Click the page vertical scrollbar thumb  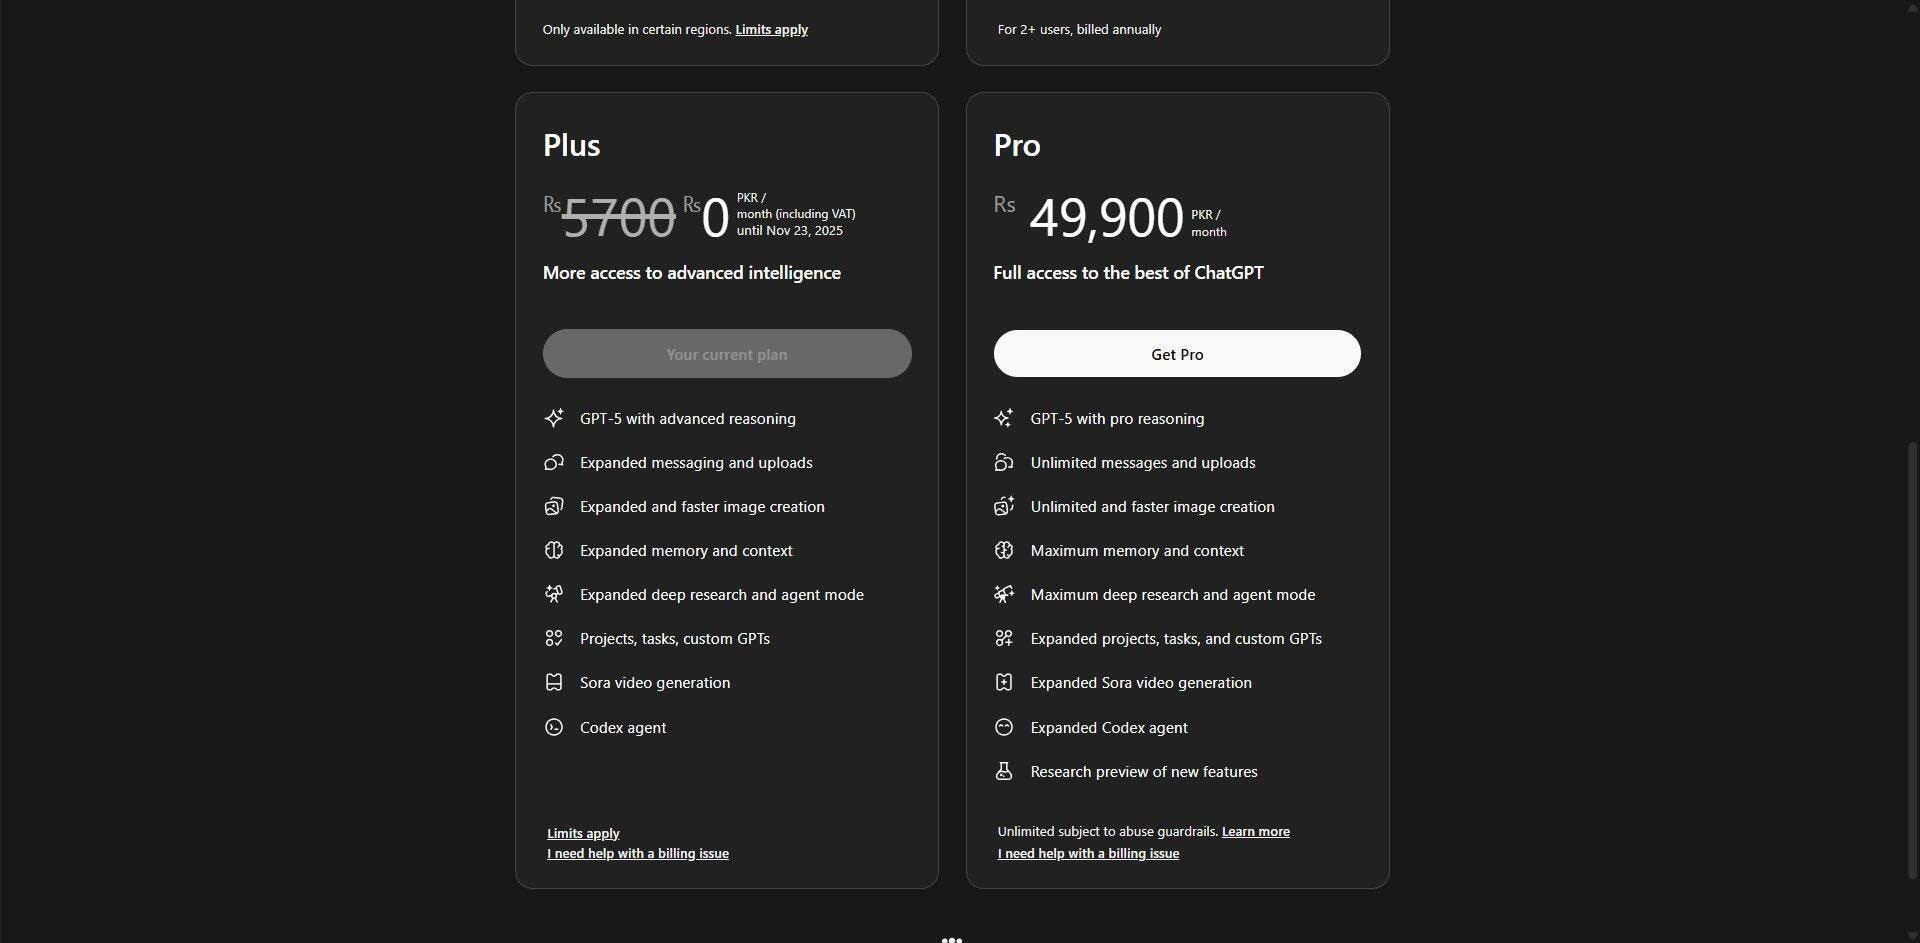coord(1912,660)
